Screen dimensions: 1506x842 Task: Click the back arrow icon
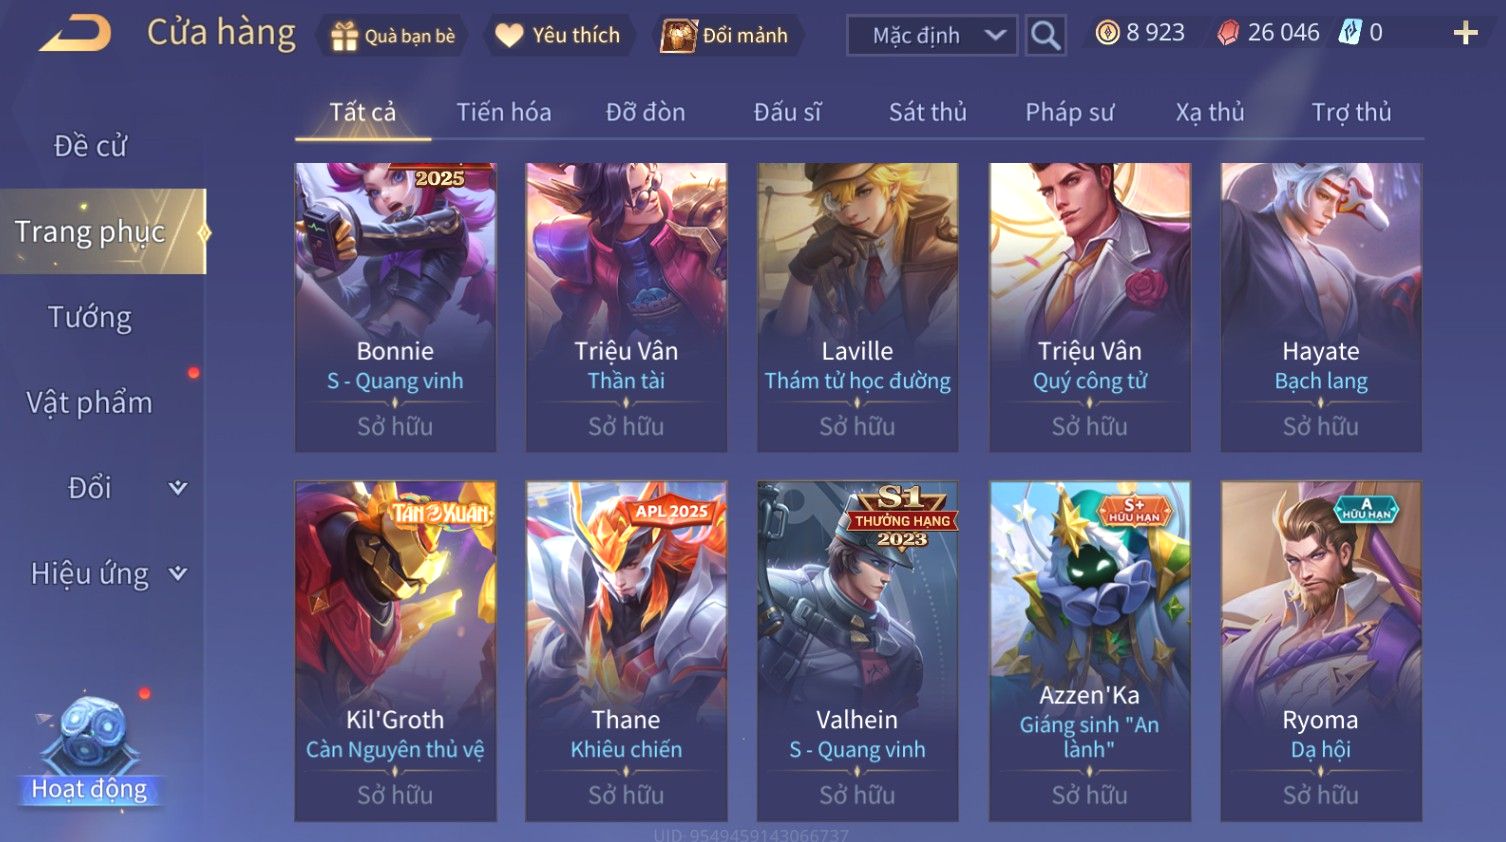pos(75,34)
